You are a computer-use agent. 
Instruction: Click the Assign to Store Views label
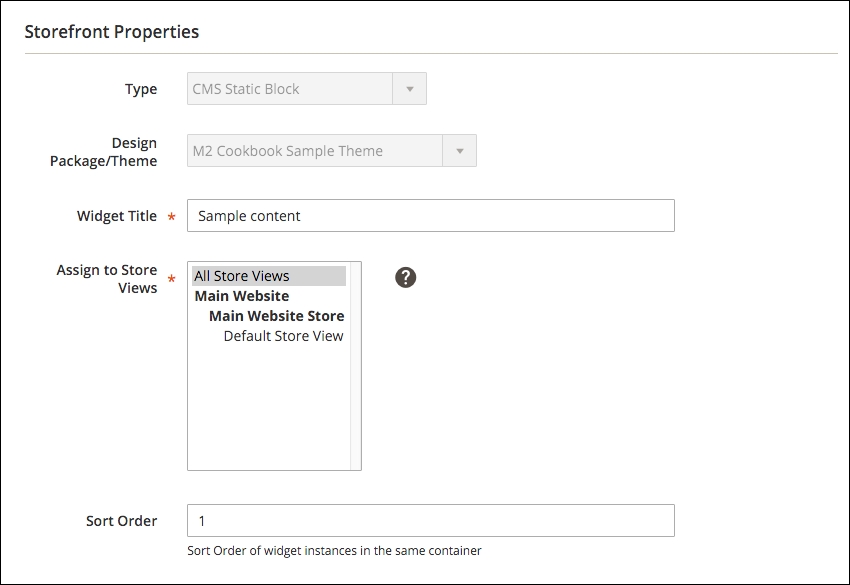[107, 279]
